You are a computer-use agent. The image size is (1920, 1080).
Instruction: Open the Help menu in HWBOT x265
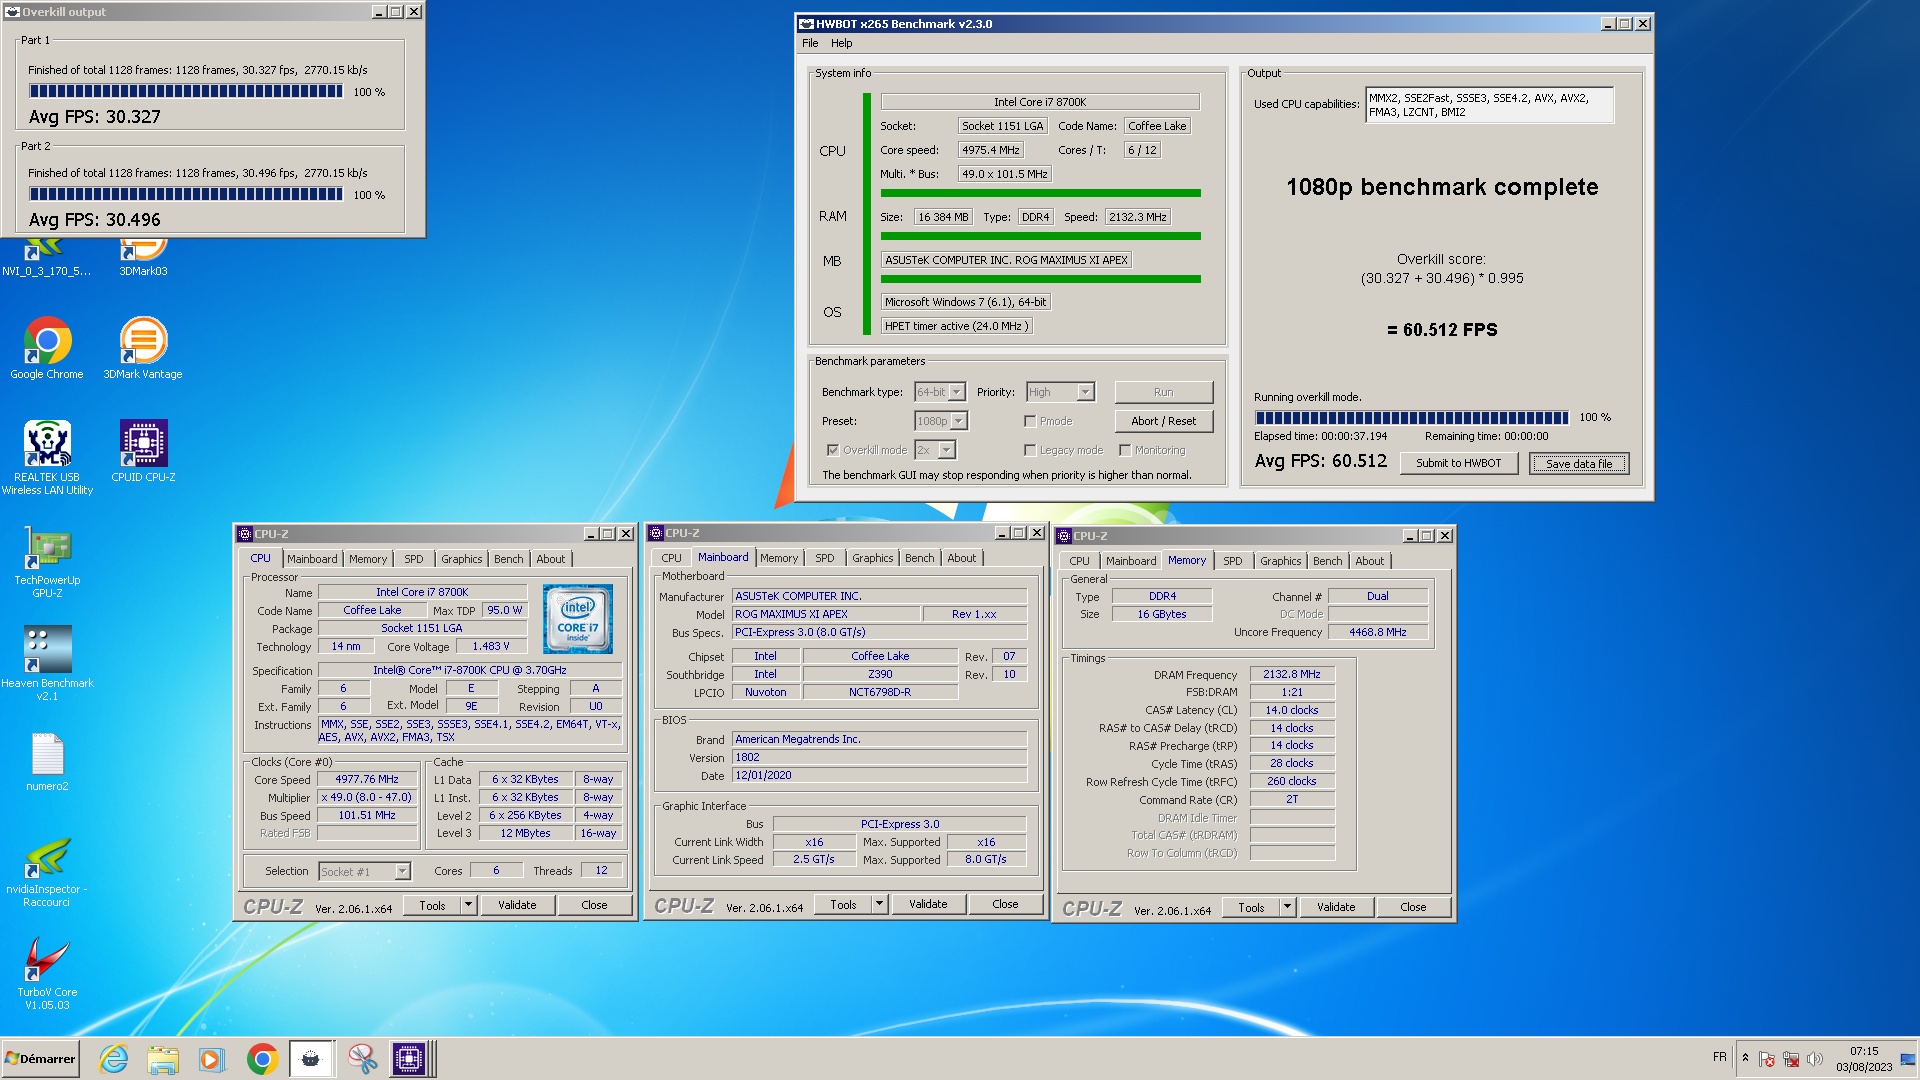(x=841, y=43)
